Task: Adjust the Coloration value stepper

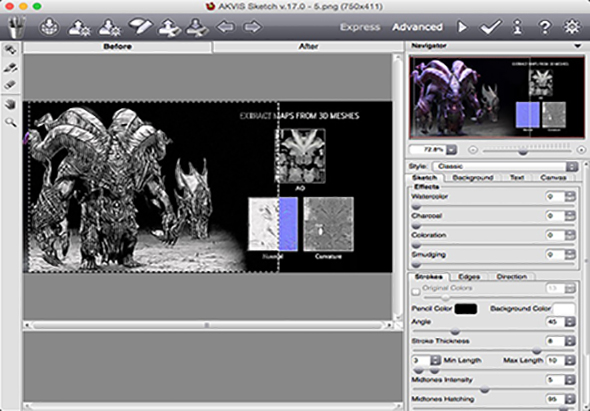Action: coord(570,235)
